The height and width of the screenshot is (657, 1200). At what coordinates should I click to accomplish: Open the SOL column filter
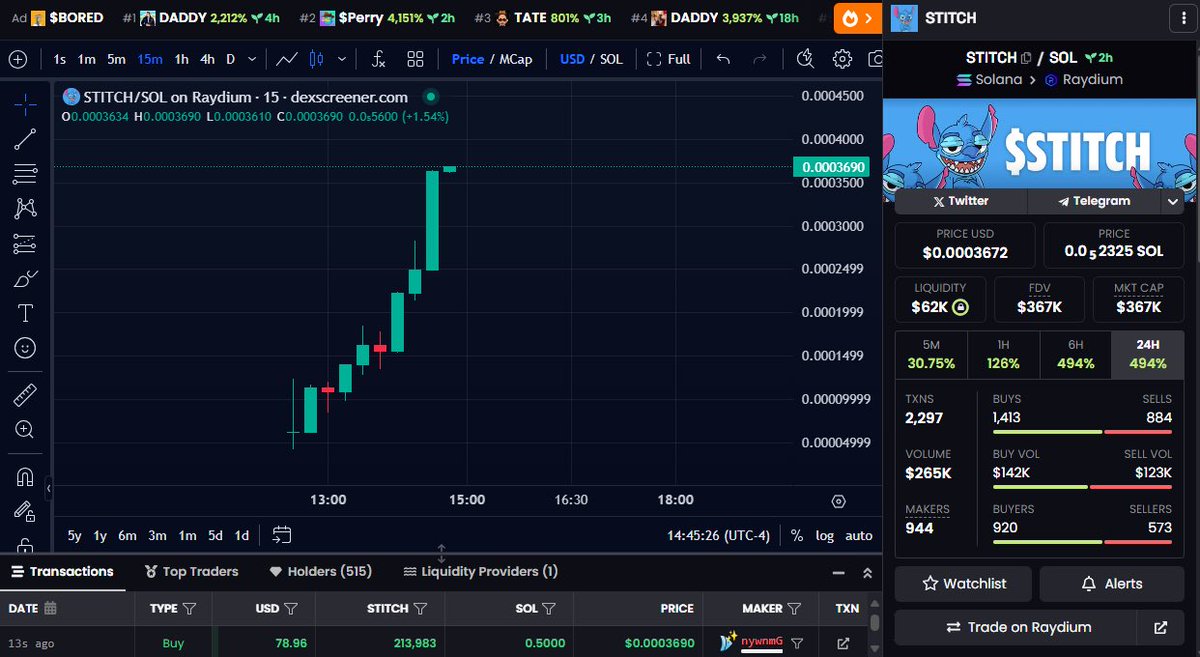[x=549, y=608]
